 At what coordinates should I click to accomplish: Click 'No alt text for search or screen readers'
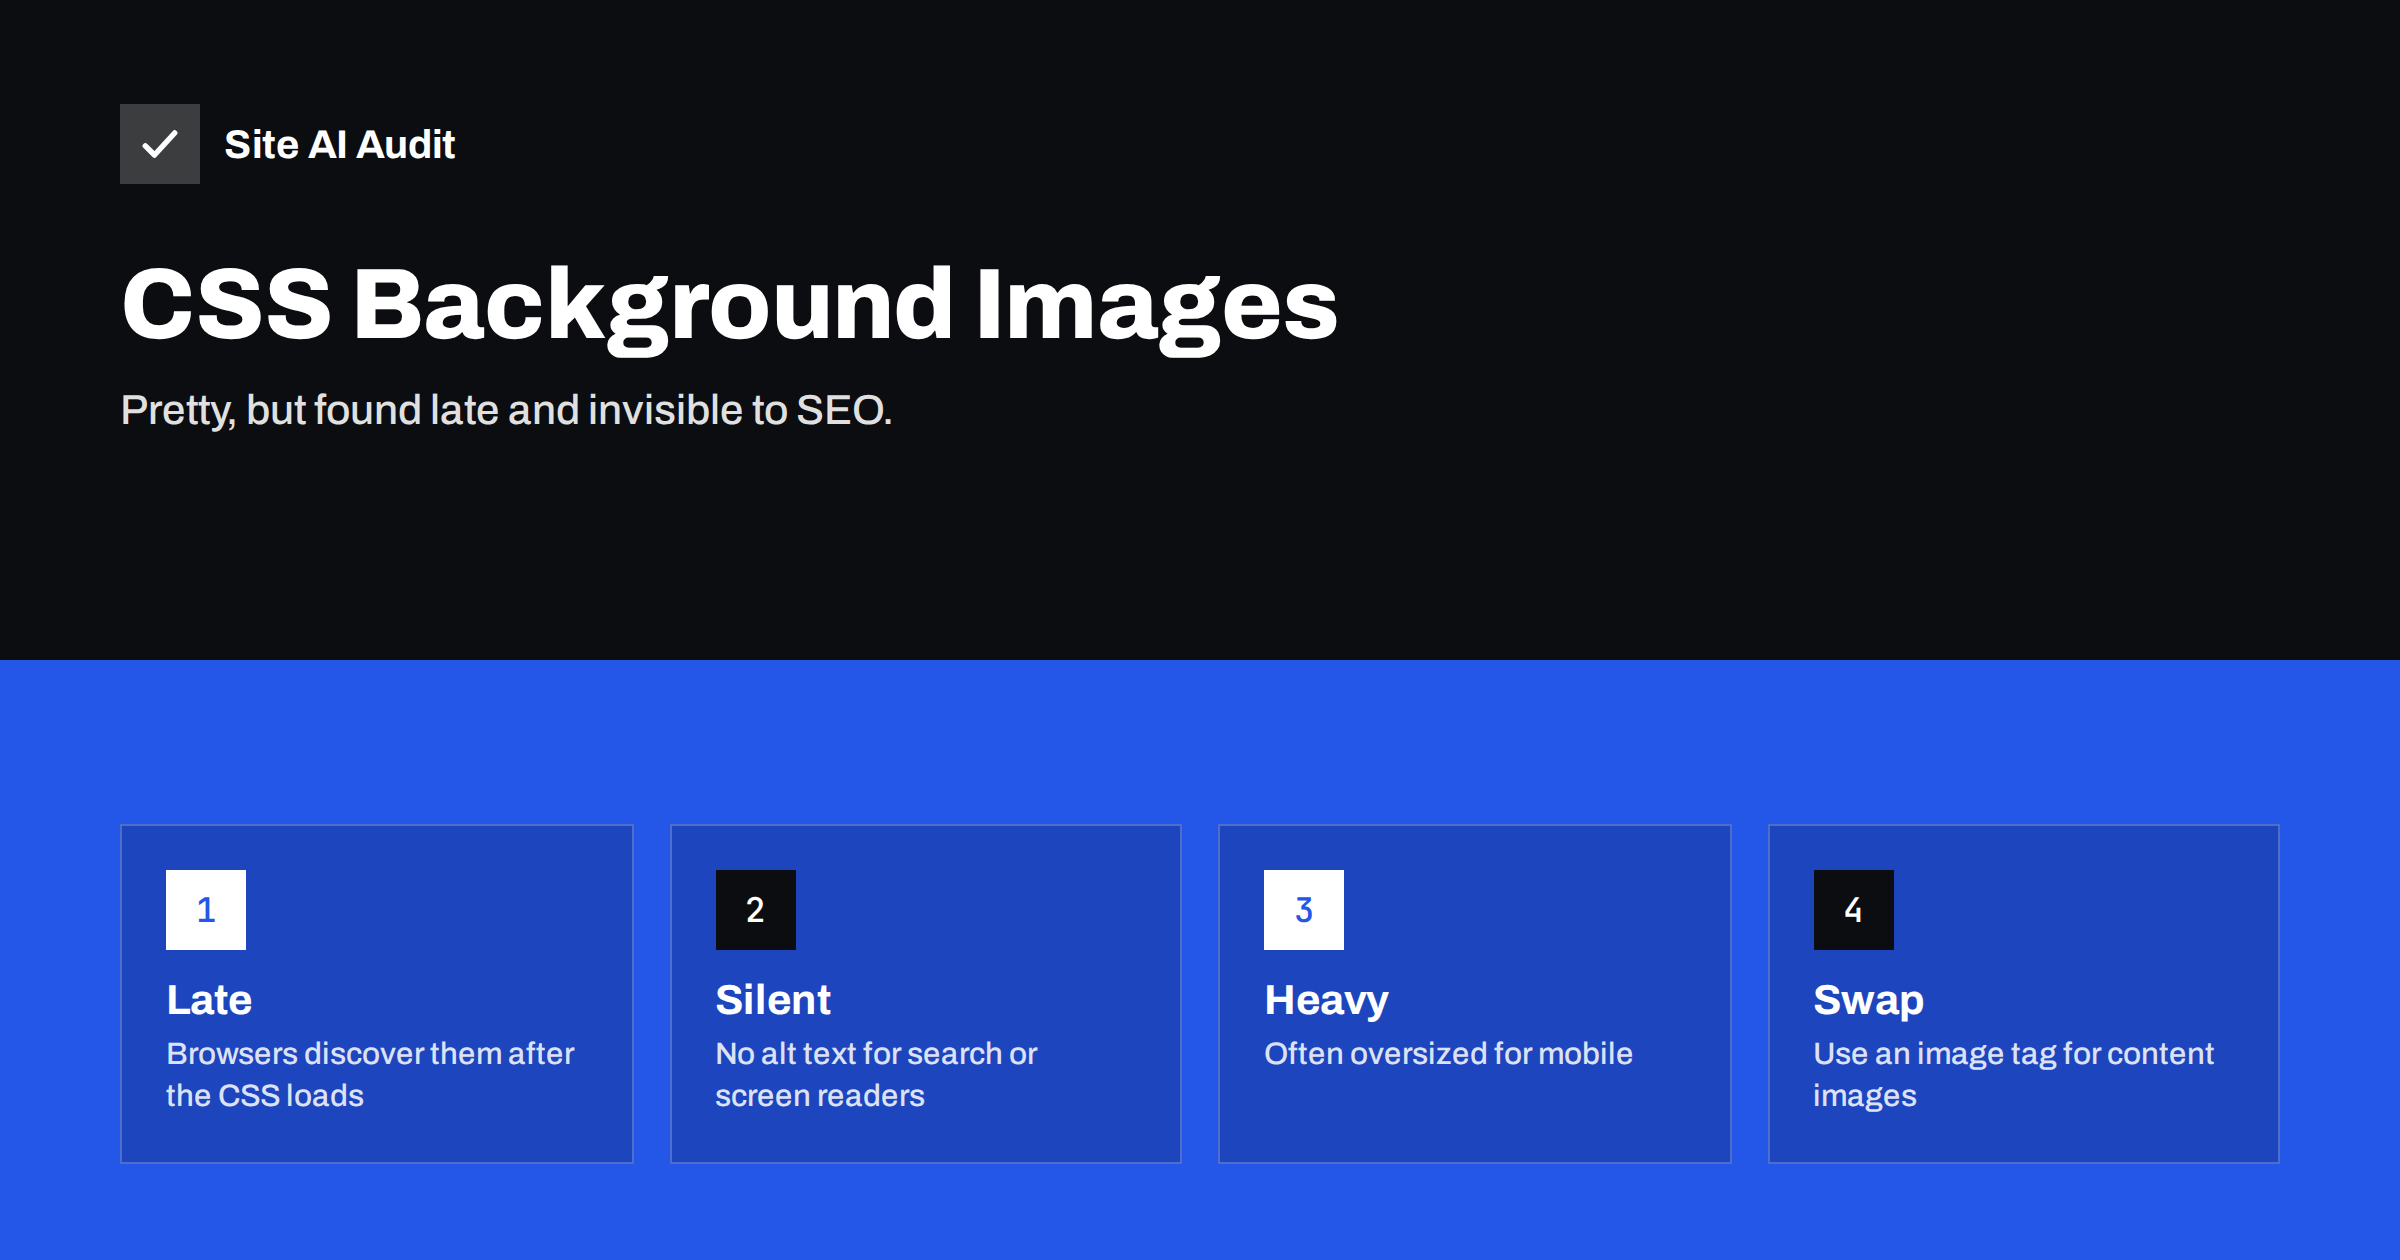coord(877,1075)
